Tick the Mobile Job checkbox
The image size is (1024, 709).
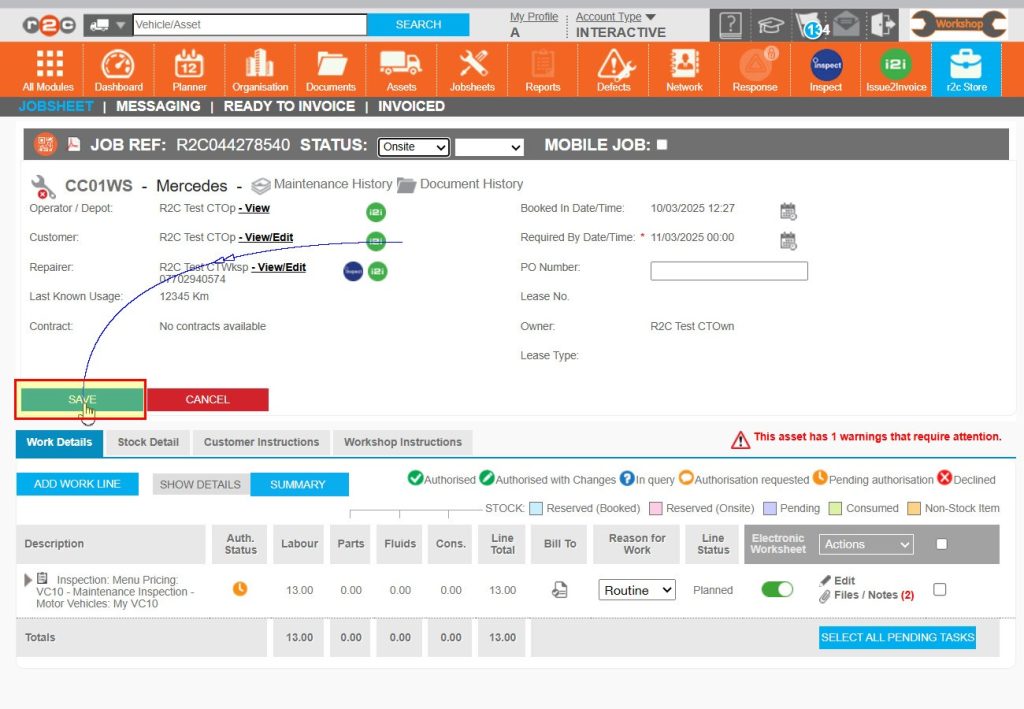point(662,145)
